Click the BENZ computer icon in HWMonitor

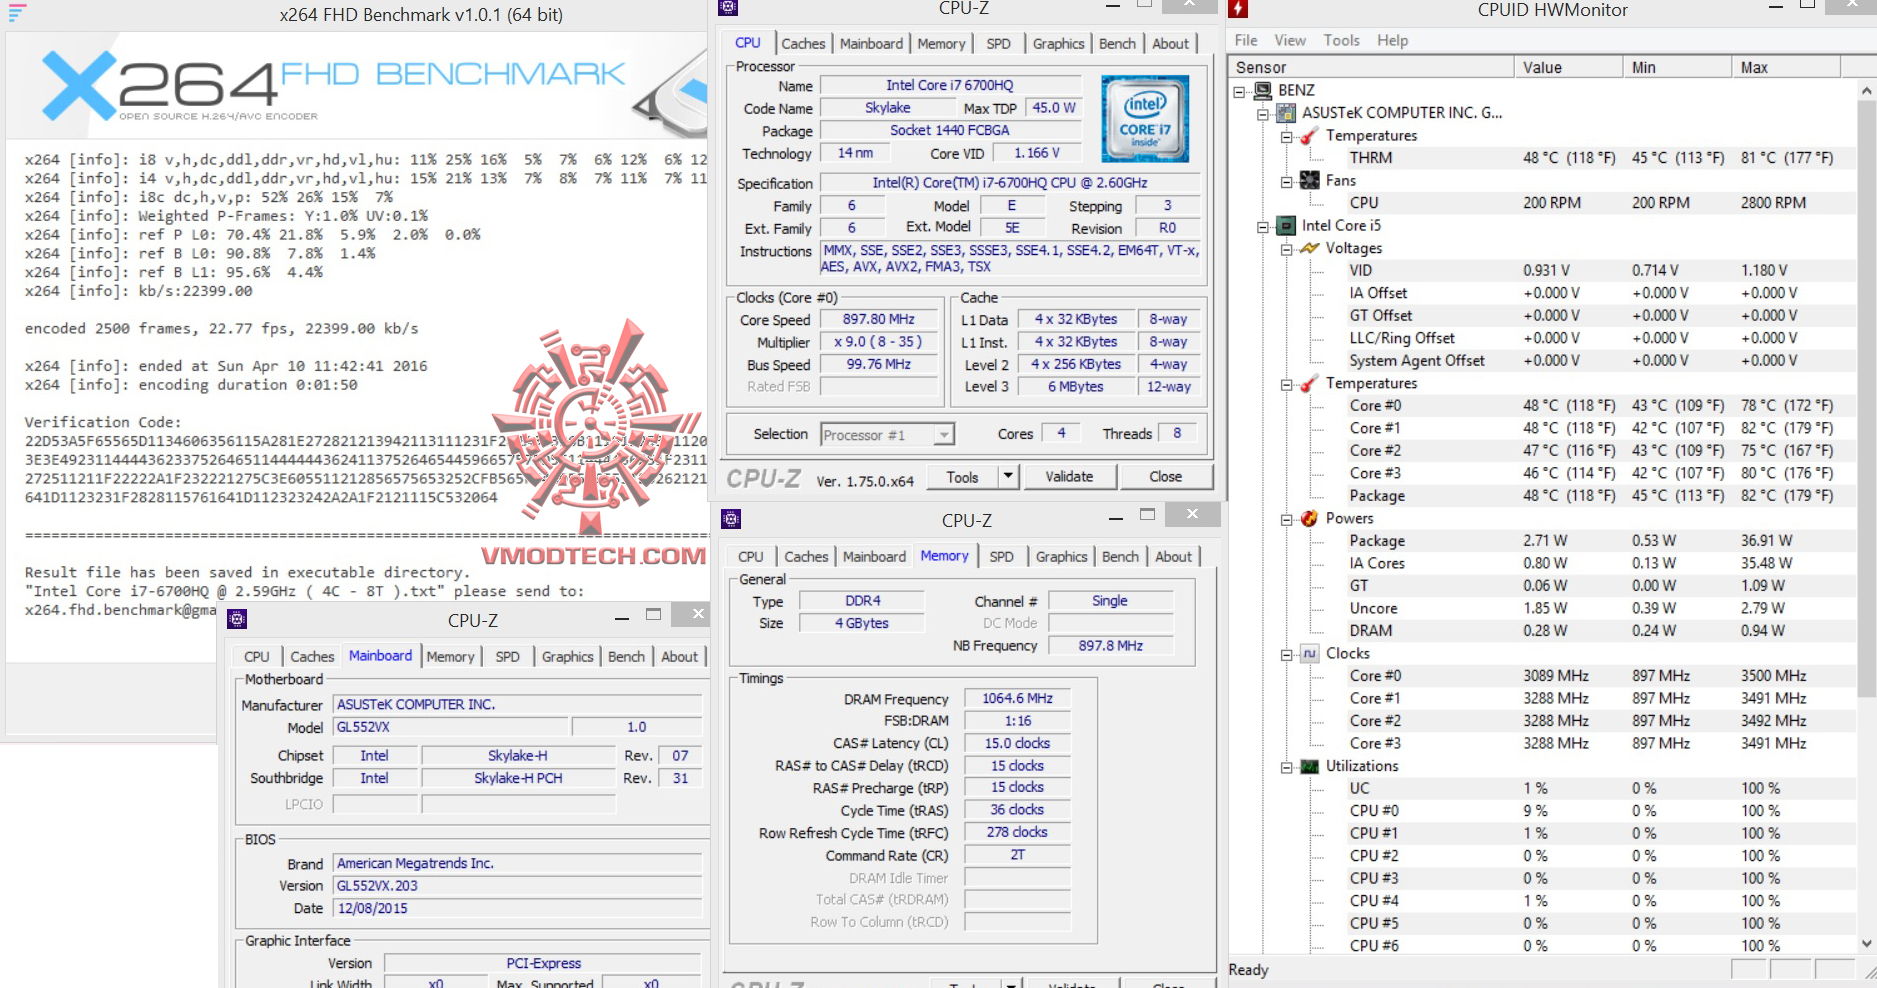tap(1262, 90)
